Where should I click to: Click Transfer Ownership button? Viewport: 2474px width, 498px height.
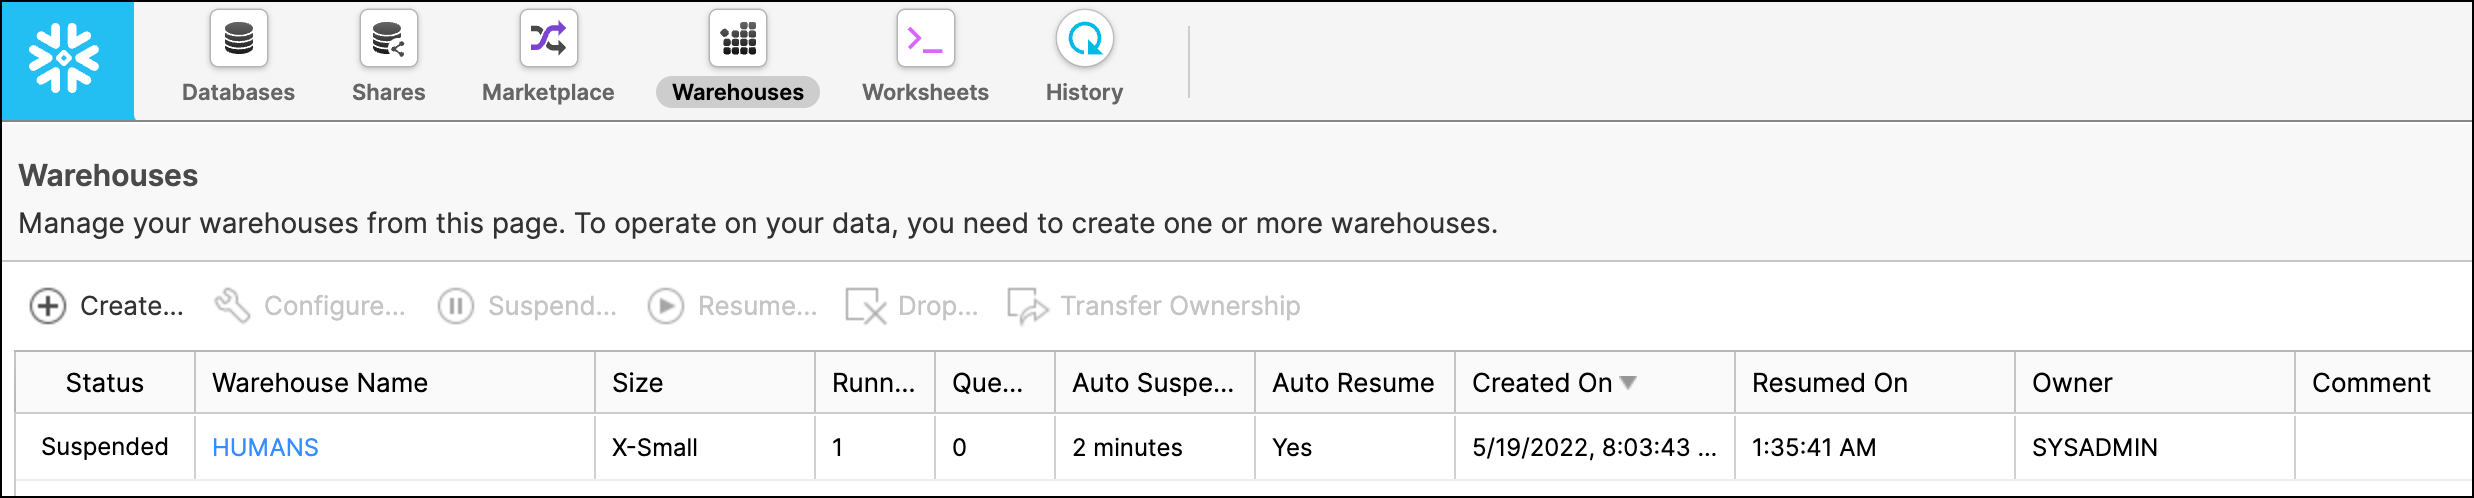tap(1154, 306)
